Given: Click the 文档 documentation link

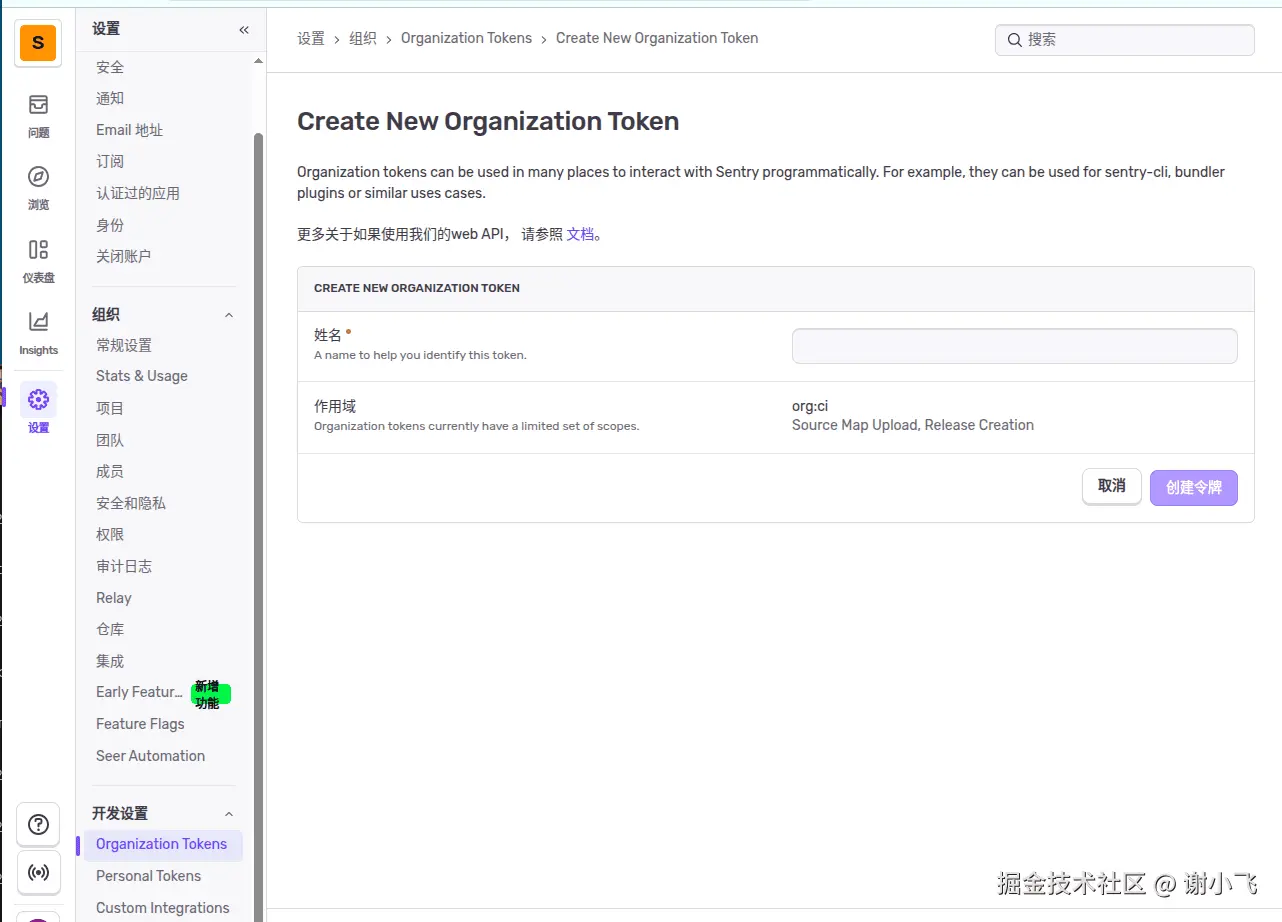Looking at the screenshot, I should point(580,233).
